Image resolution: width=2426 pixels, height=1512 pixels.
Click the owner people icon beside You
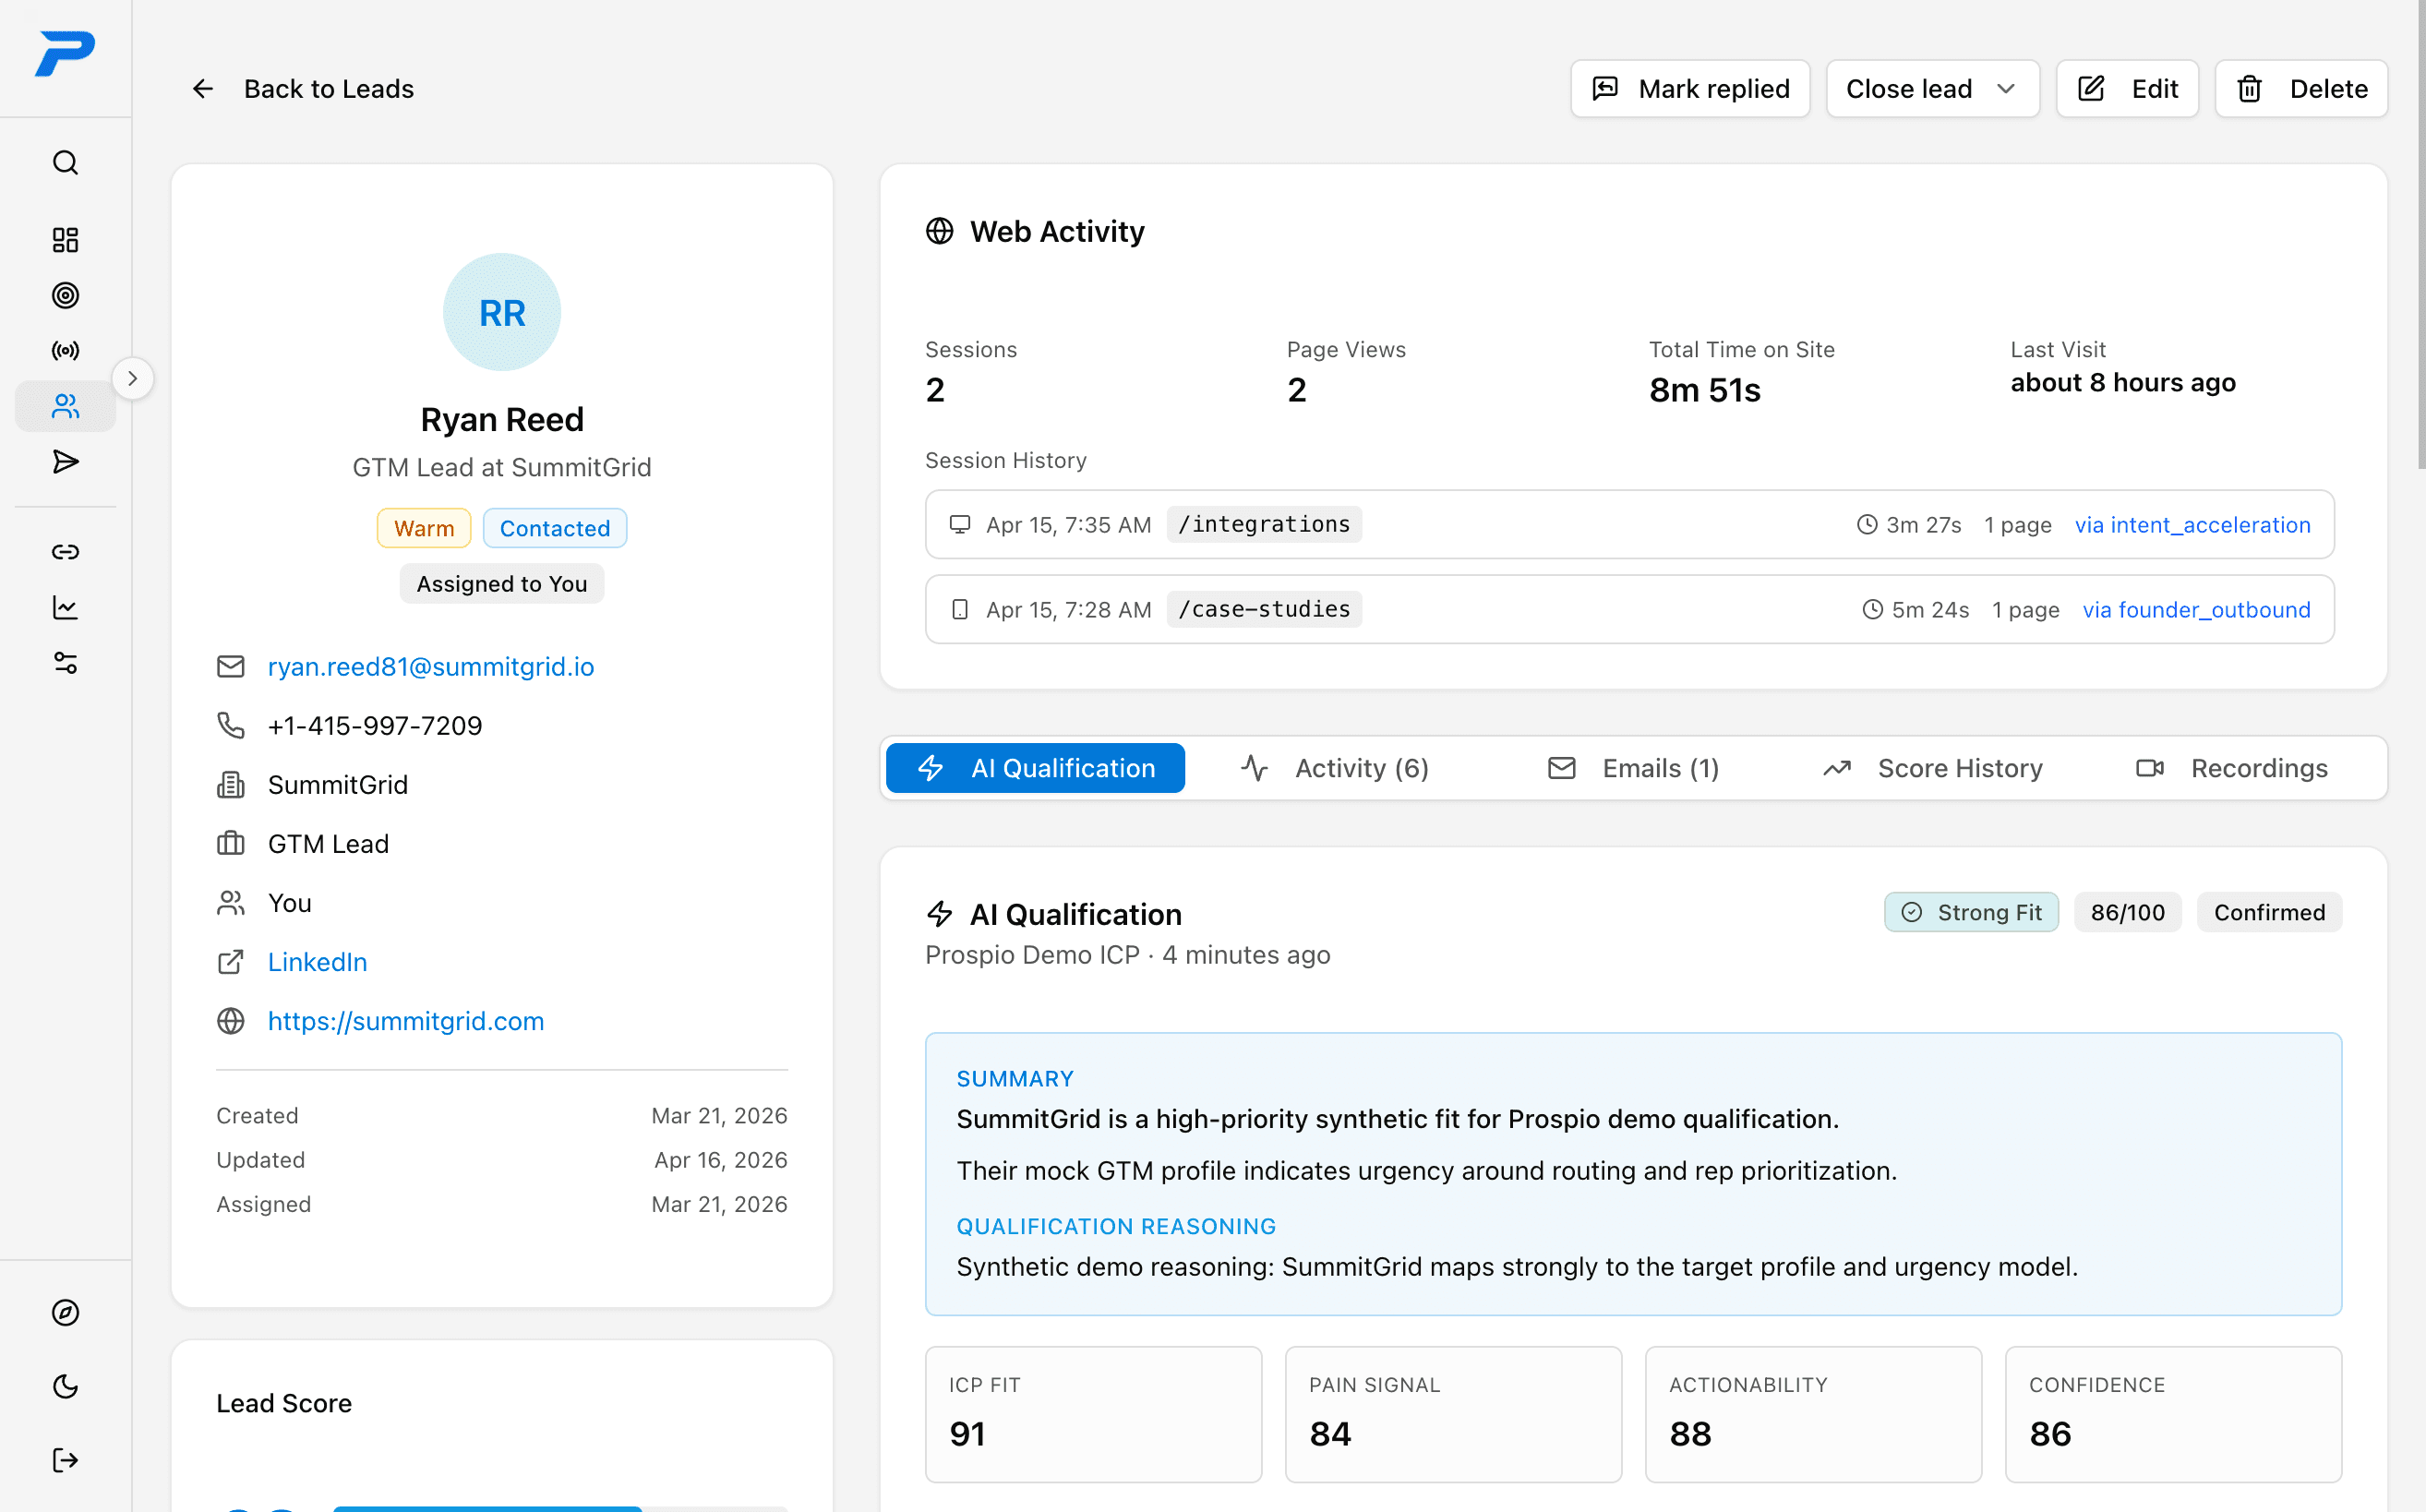click(x=231, y=903)
